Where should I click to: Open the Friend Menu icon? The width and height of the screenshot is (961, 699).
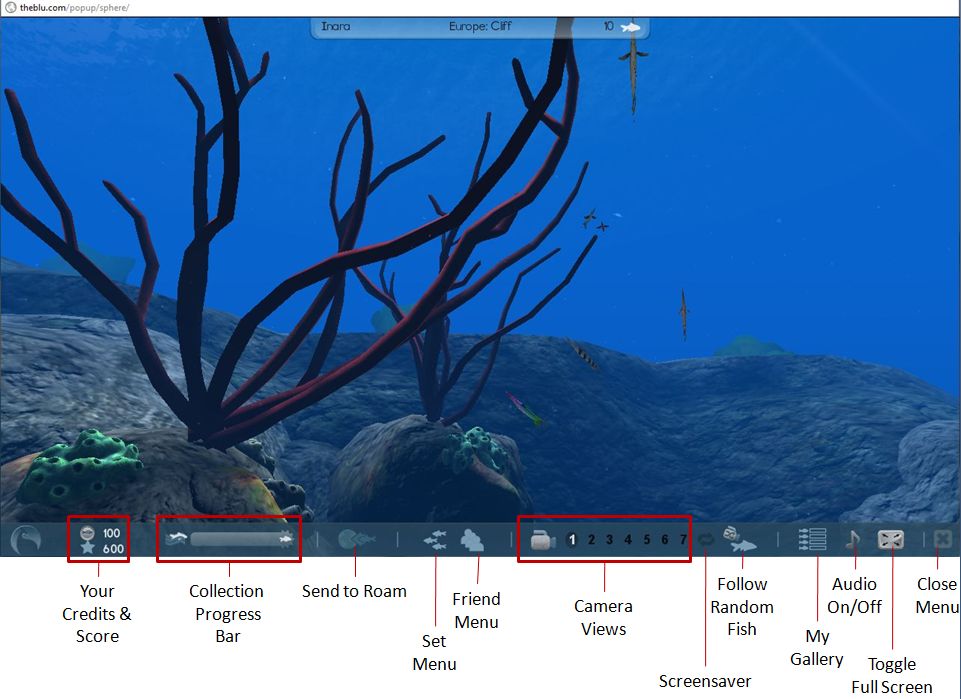(472, 540)
